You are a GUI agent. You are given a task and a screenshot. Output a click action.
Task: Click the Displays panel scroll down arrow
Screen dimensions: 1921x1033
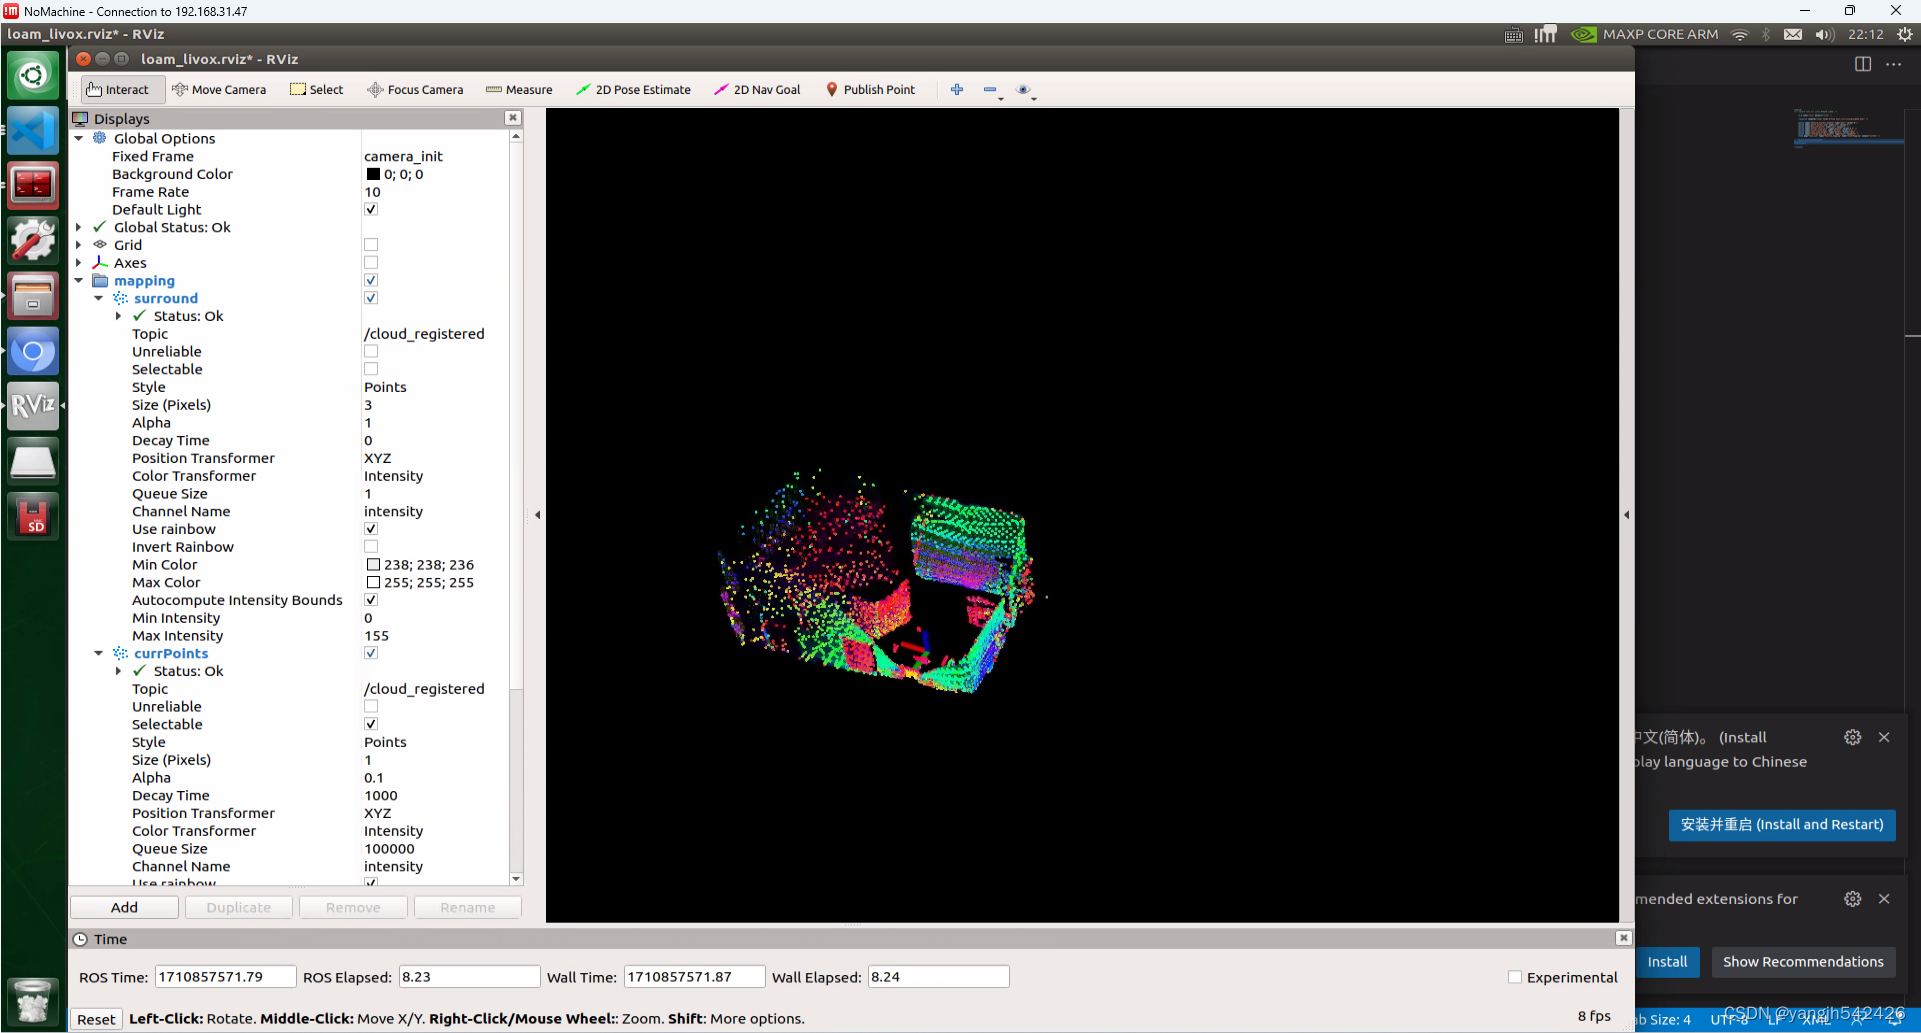pos(516,879)
